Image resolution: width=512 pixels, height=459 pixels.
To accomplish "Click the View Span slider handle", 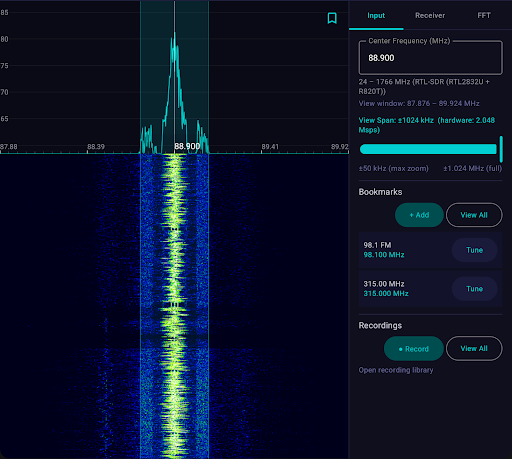I will point(501,149).
